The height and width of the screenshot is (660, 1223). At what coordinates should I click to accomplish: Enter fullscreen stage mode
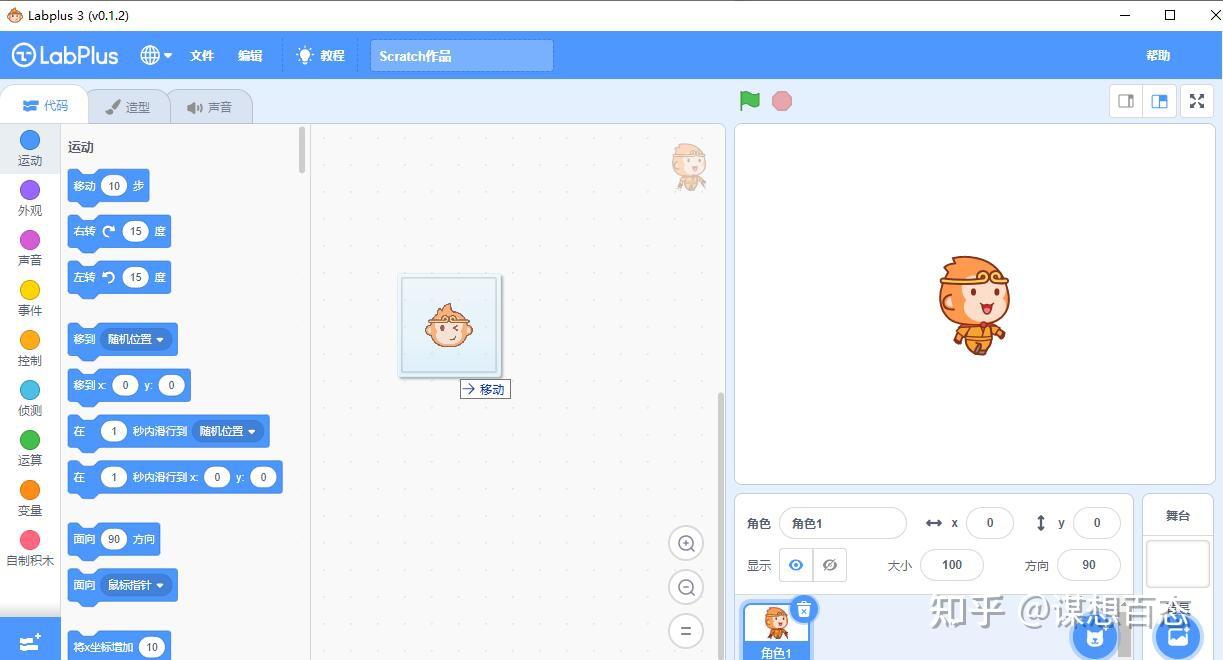point(1196,101)
